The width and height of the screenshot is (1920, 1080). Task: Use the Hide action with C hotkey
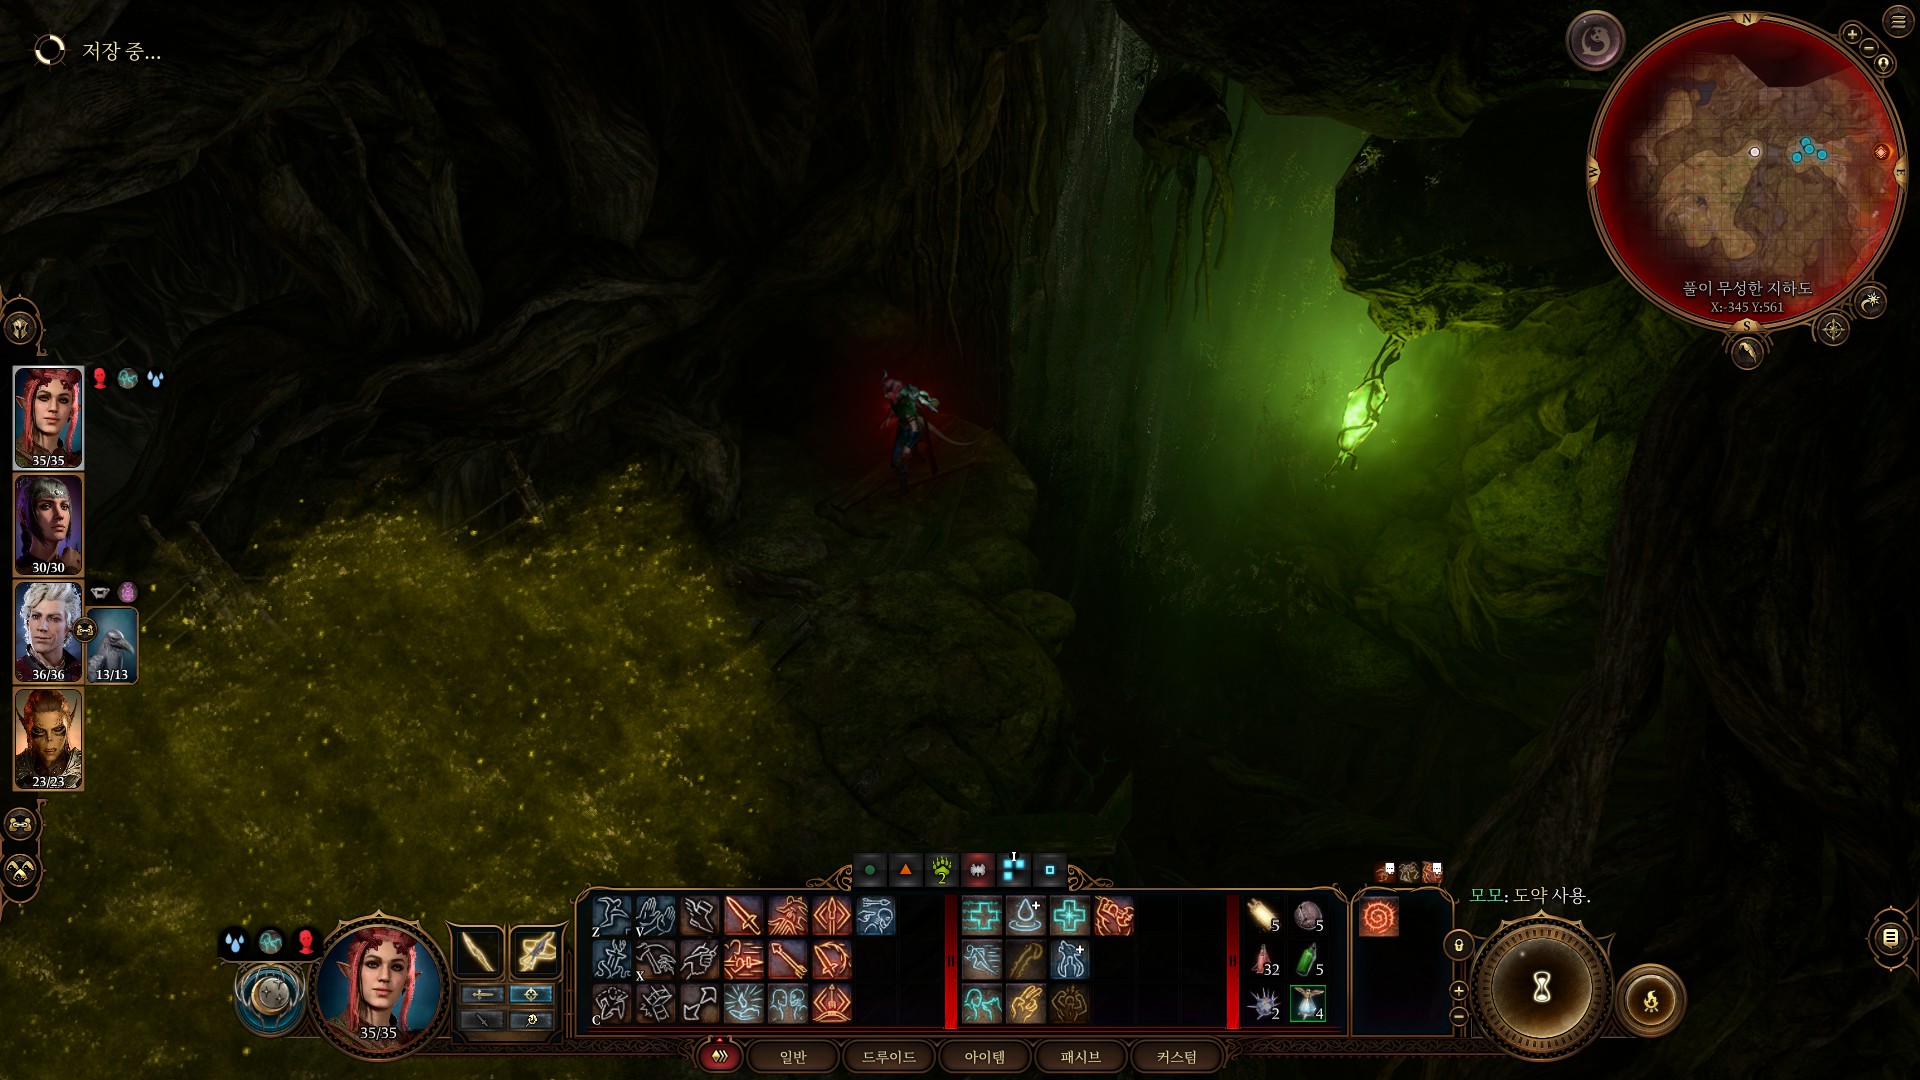[x=611, y=1003]
